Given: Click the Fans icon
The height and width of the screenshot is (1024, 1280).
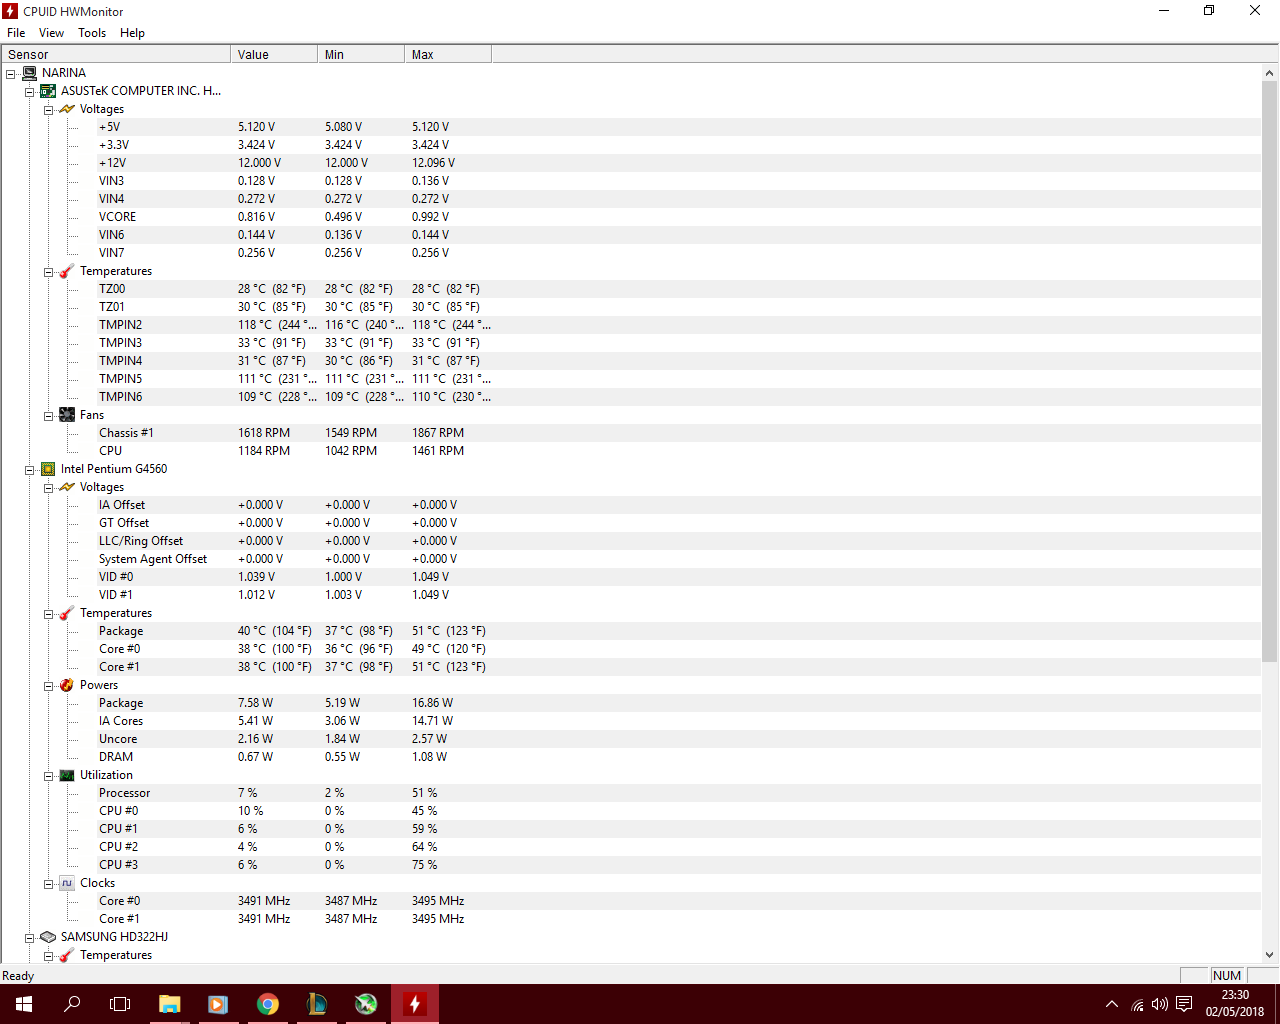Looking at the screenshot, I should (67, 415).
